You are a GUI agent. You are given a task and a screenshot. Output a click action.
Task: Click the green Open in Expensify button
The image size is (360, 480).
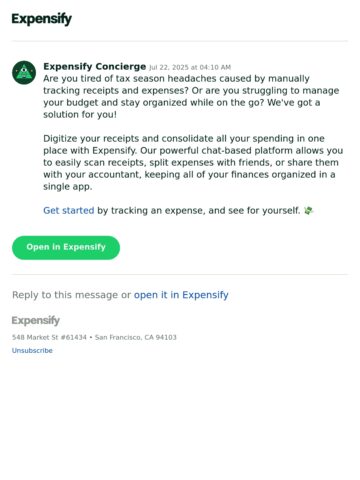(66, 248)
